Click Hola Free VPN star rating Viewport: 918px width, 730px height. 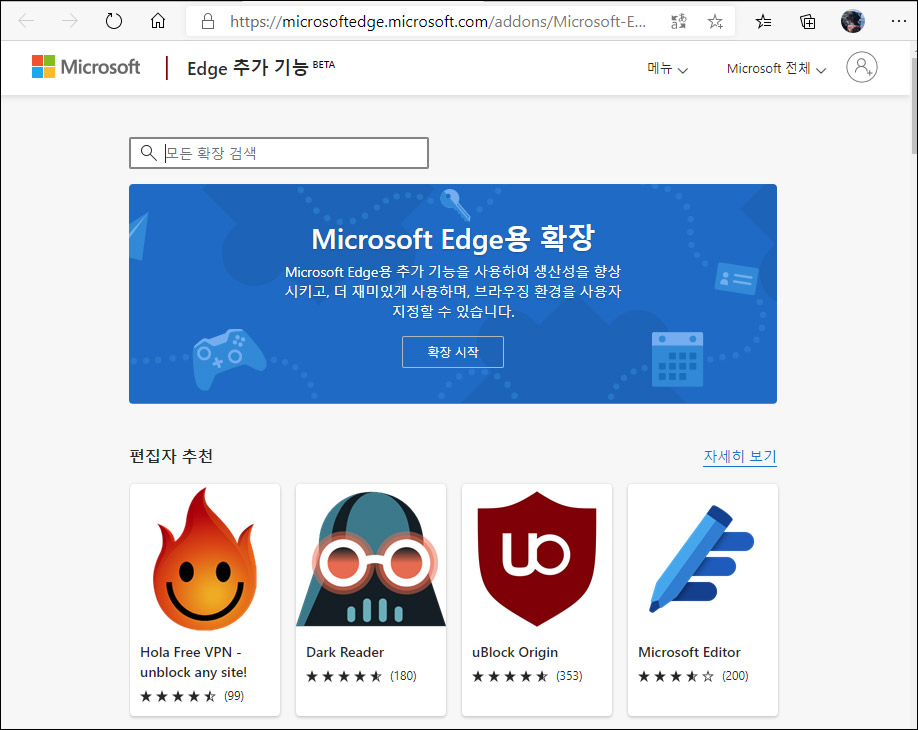click(178, 696)
